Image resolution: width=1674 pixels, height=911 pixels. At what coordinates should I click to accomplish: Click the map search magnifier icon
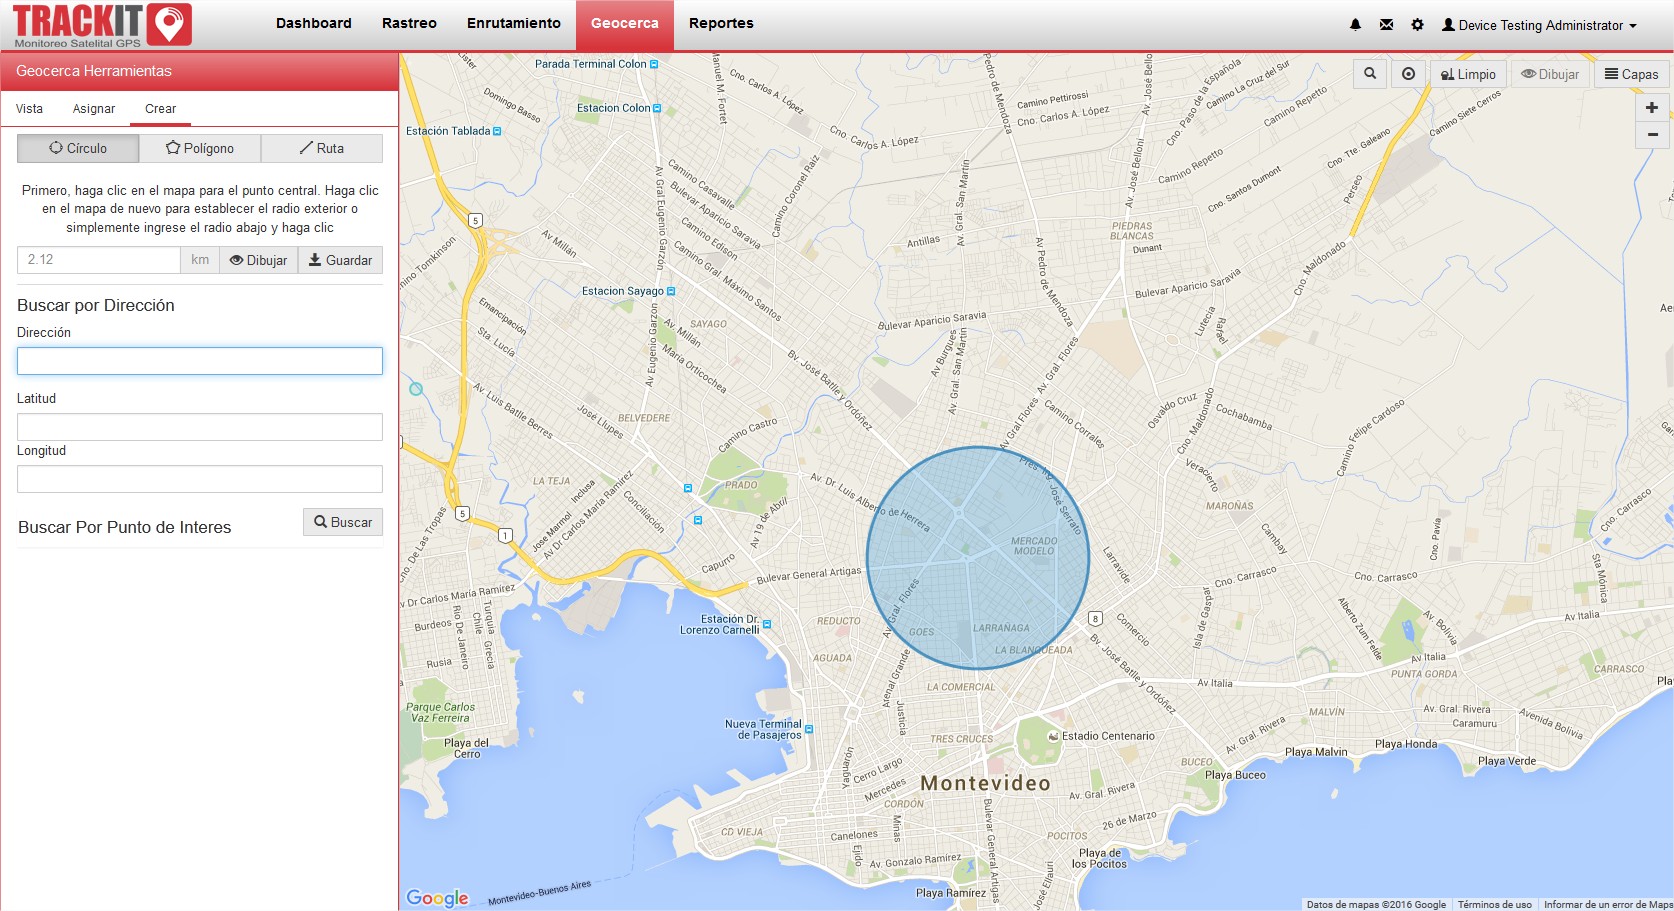tap(1370, 74)
